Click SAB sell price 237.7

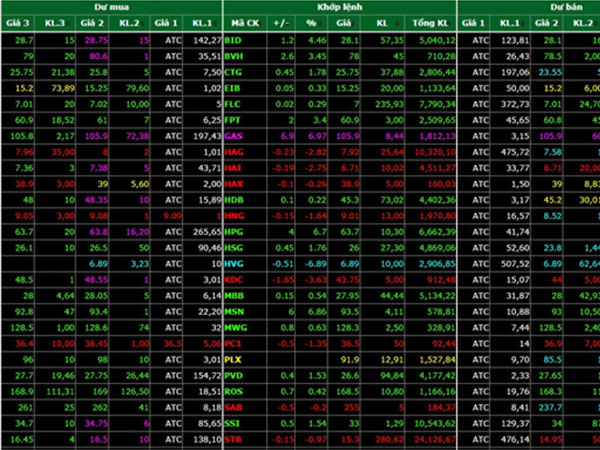[x=550, y=408]
